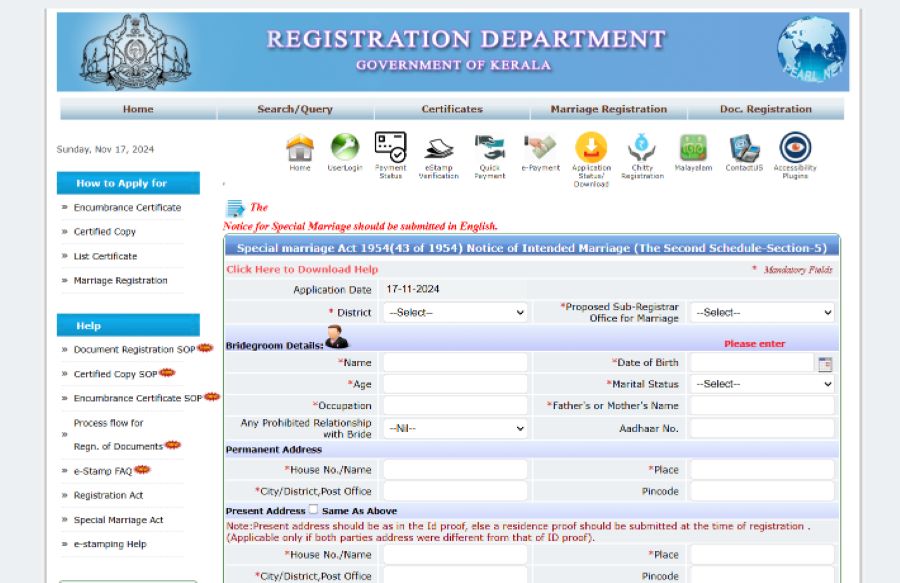Click Permanent Address City/District,Post Office field
900x583 pixels.
pyautogui.click(x=455, y=491)
